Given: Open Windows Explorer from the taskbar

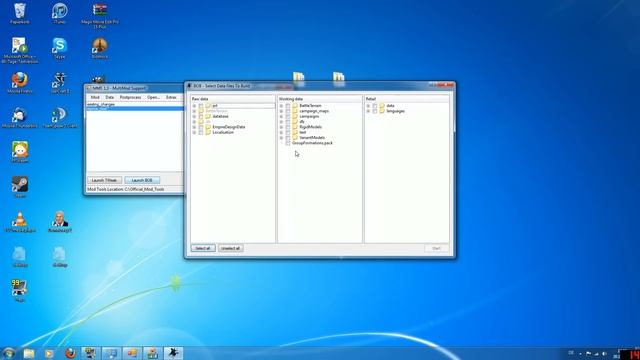Looking at the screenshot, I should 29,353.
